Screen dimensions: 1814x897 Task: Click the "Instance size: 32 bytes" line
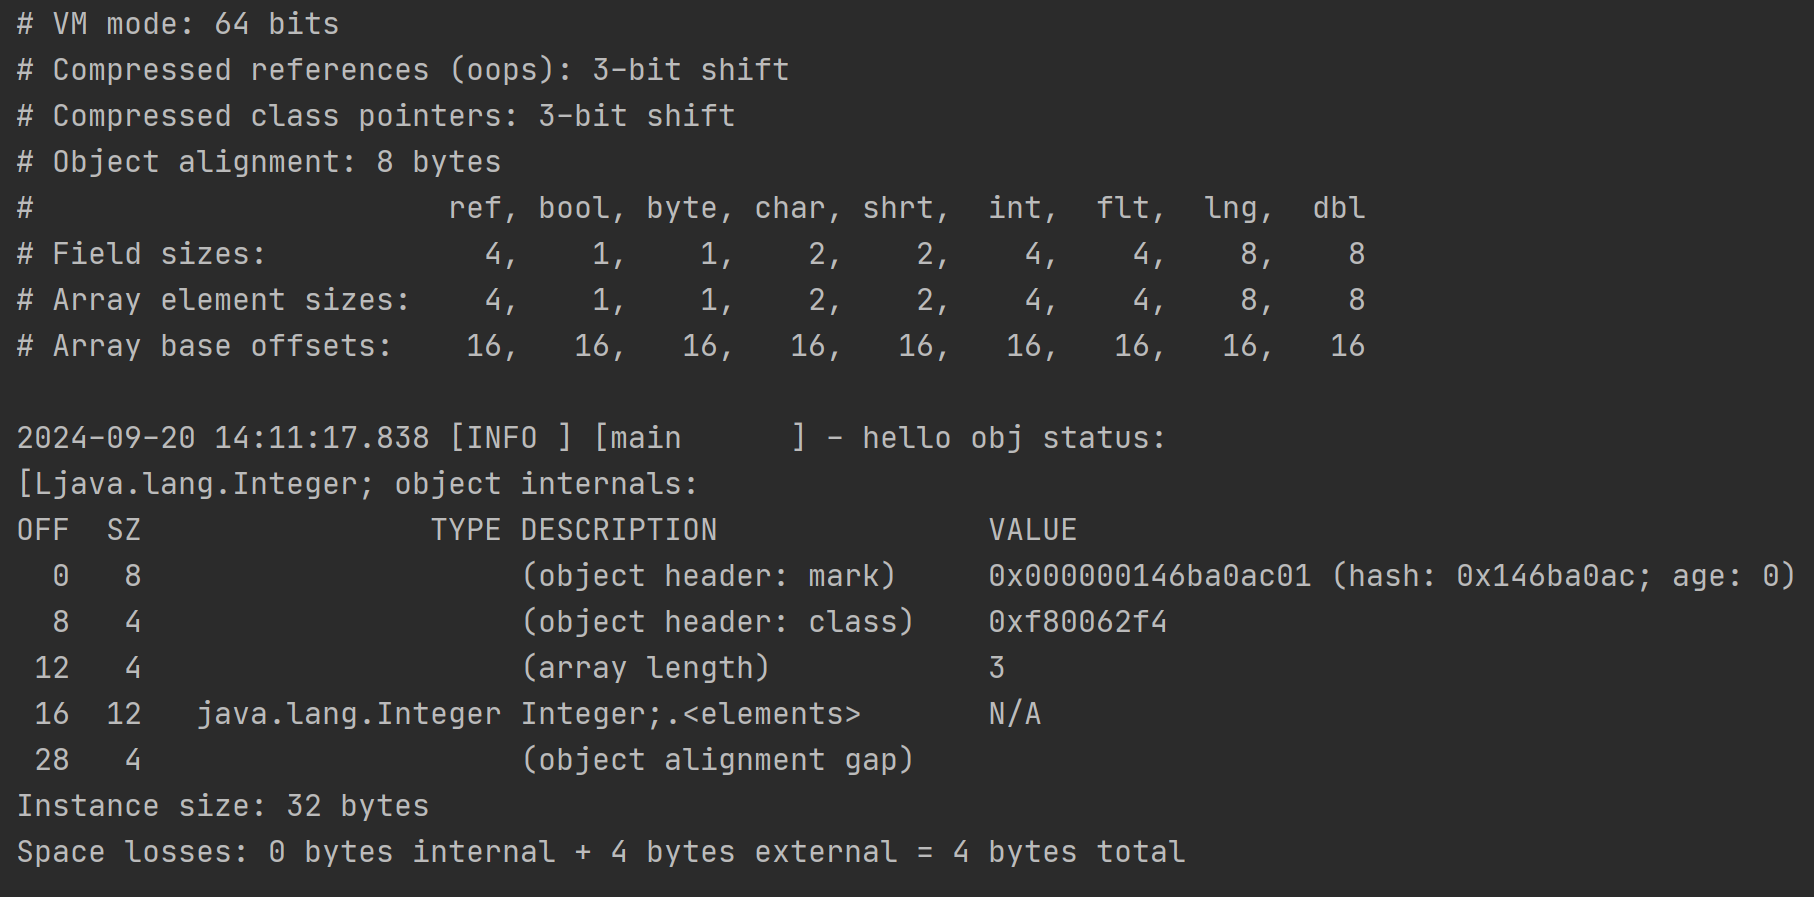pyautogui.click(x=222, y=806)
